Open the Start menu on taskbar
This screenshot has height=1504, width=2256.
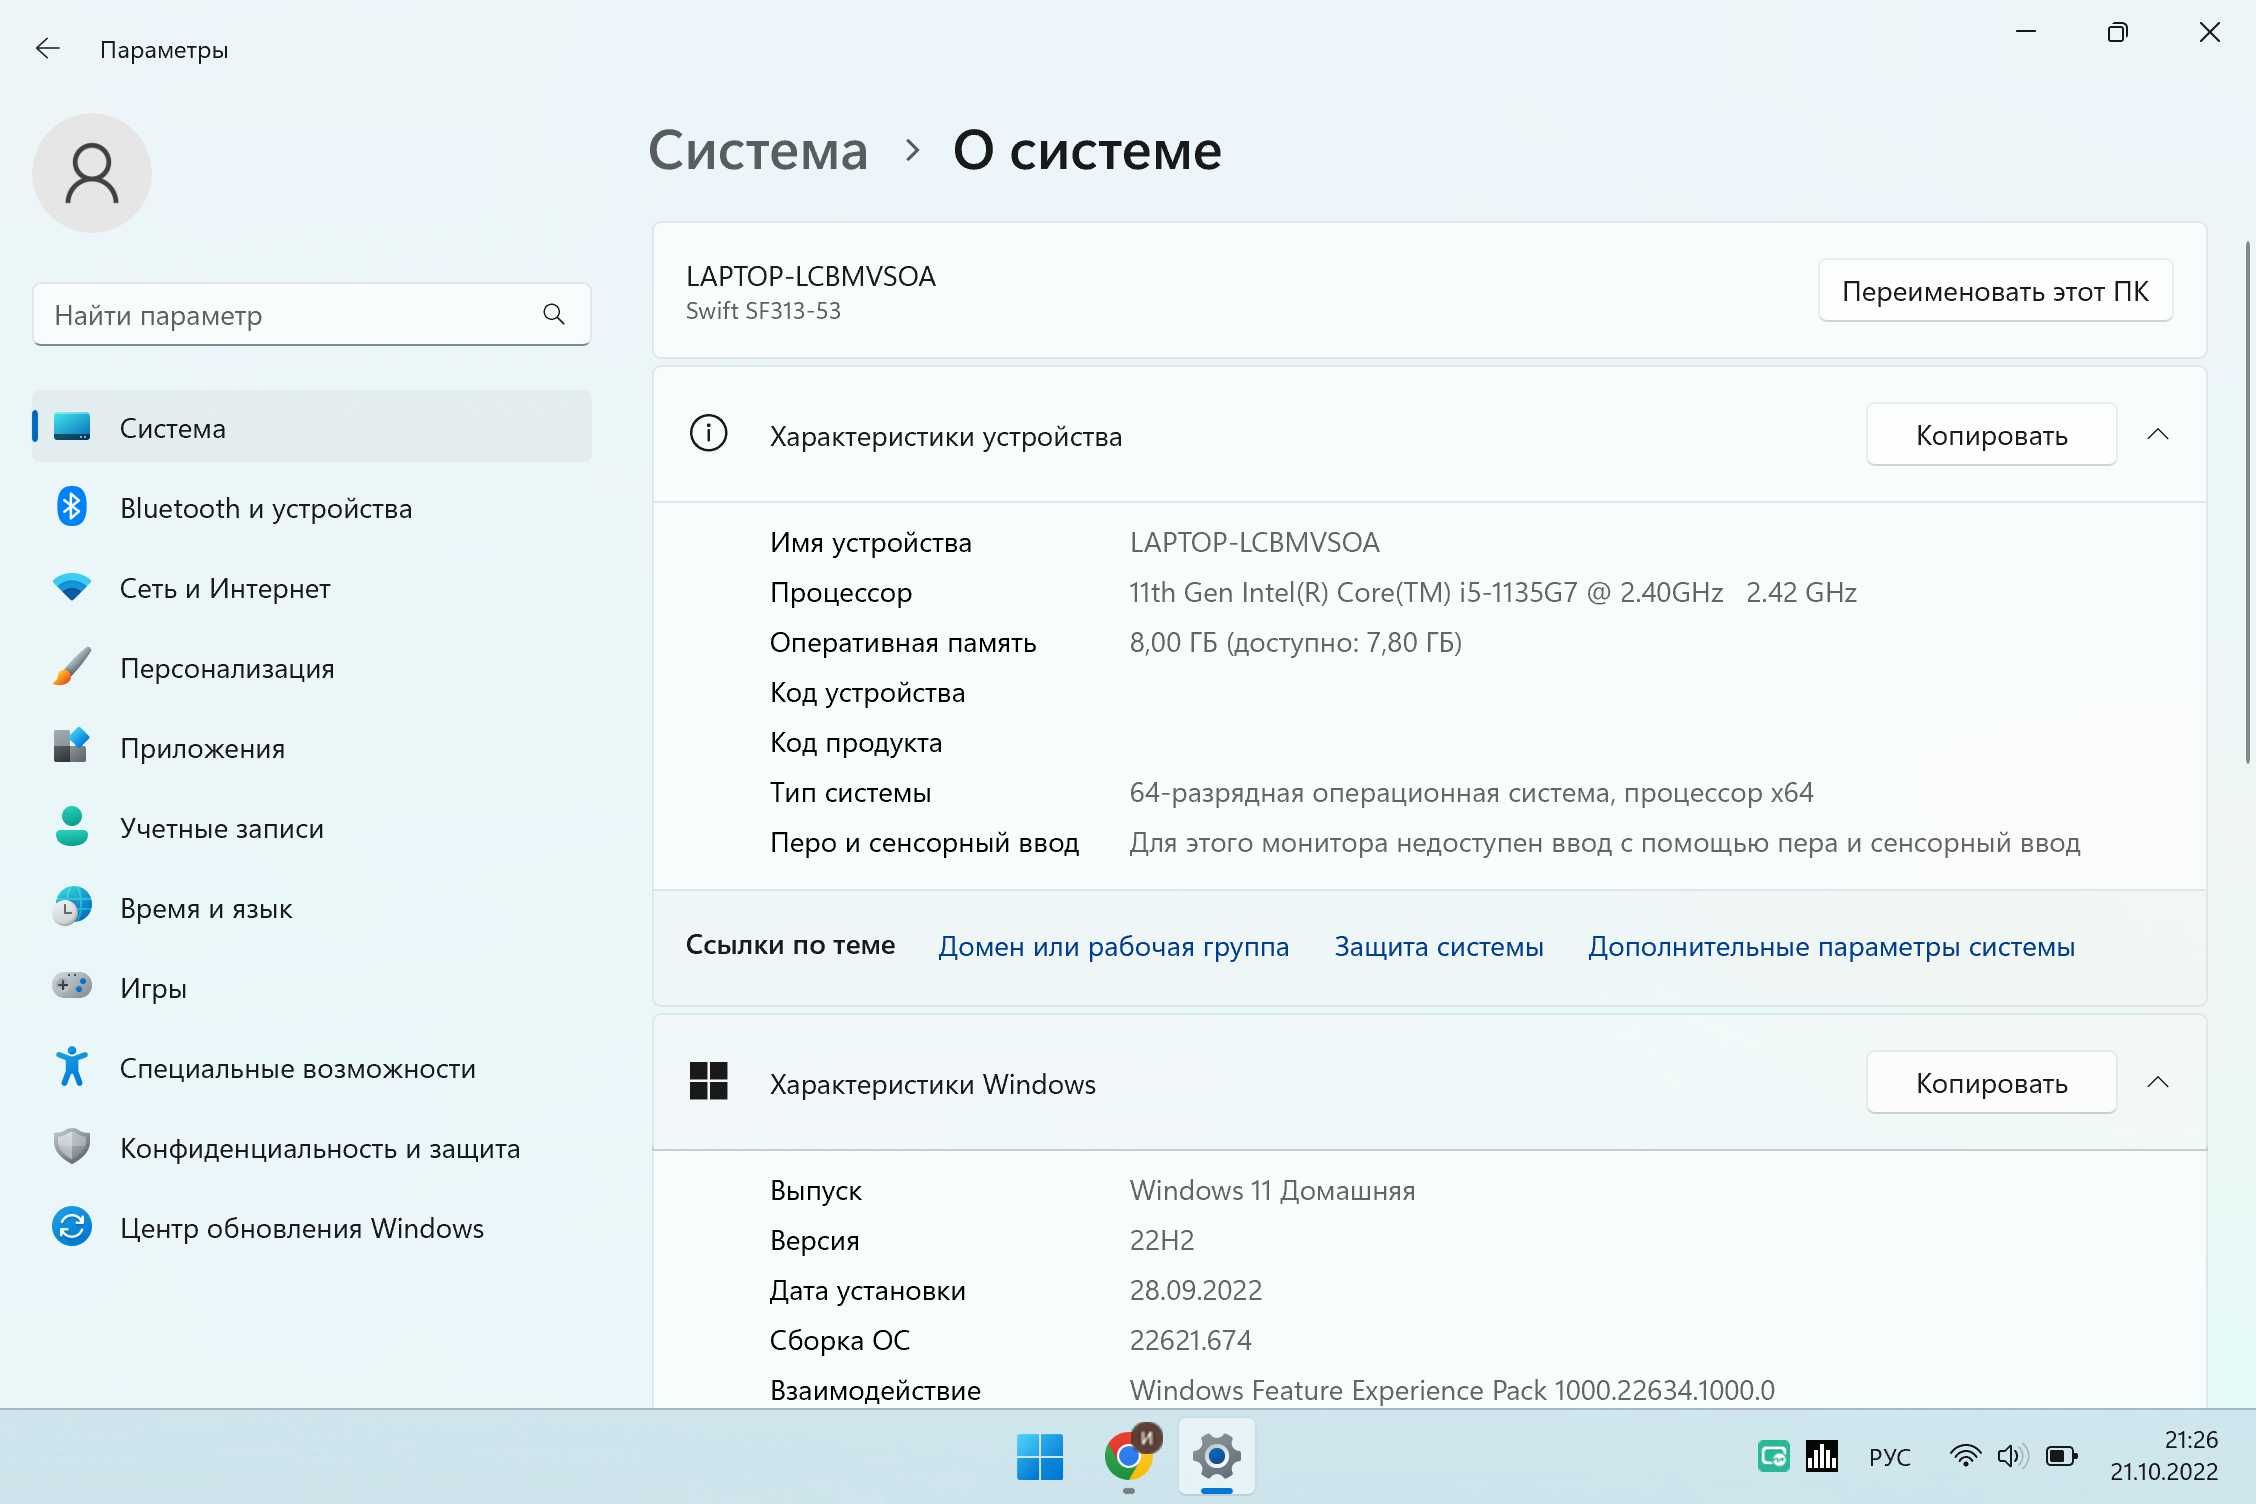coord(1040,1457)
